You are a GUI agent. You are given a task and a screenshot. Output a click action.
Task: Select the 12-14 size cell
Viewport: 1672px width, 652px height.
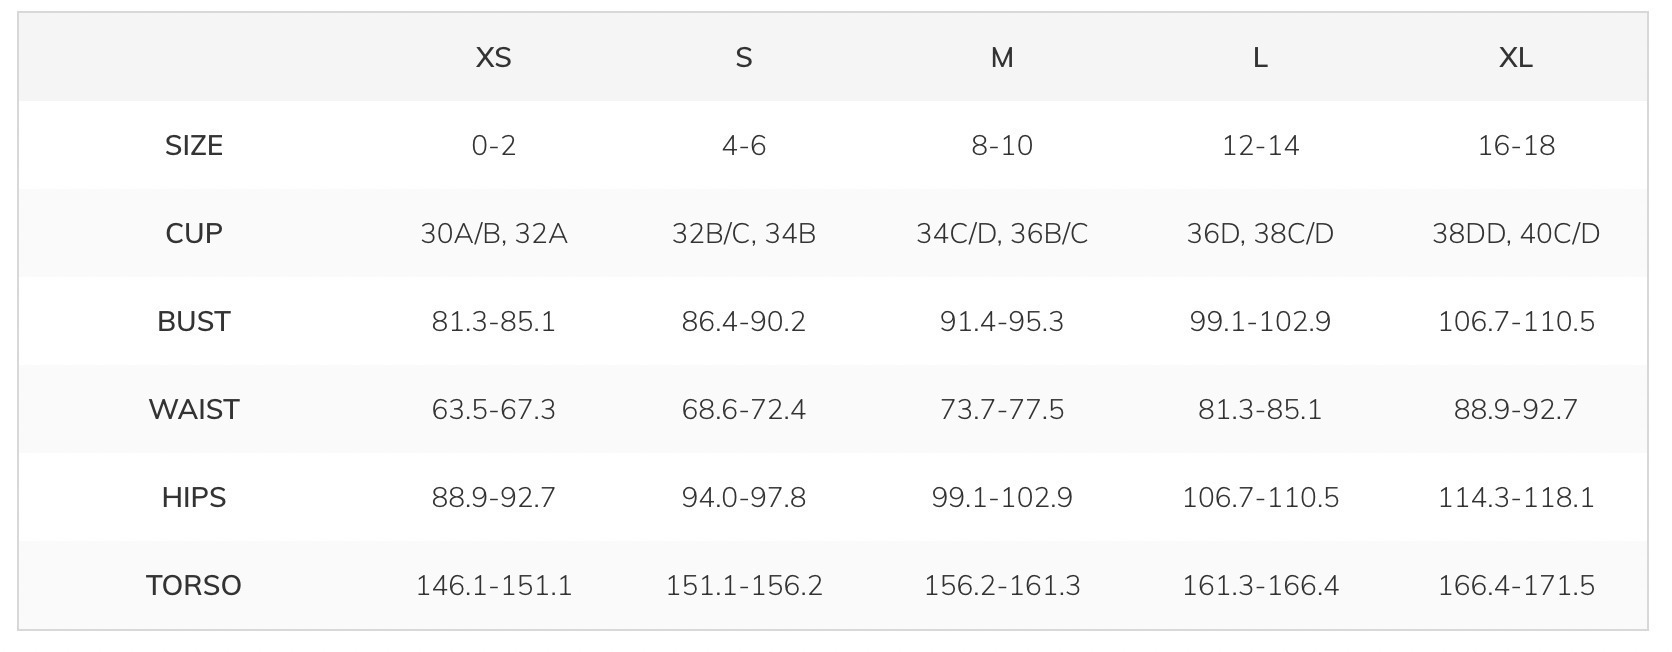1260,146
